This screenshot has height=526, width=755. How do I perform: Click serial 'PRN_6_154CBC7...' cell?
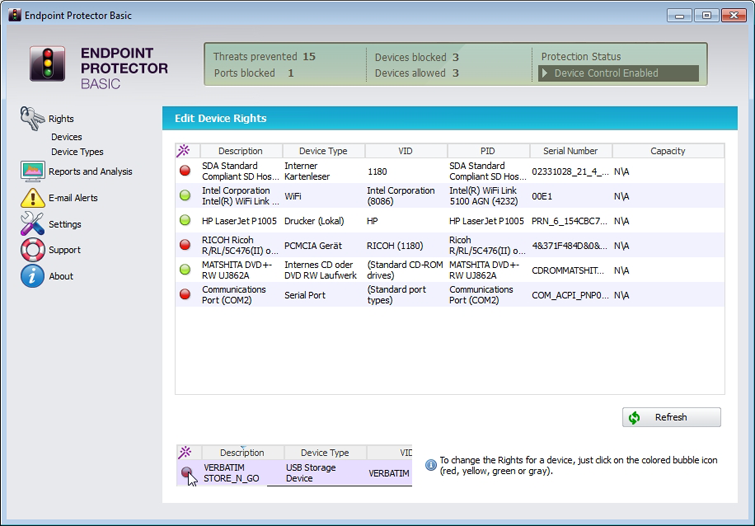569,221
